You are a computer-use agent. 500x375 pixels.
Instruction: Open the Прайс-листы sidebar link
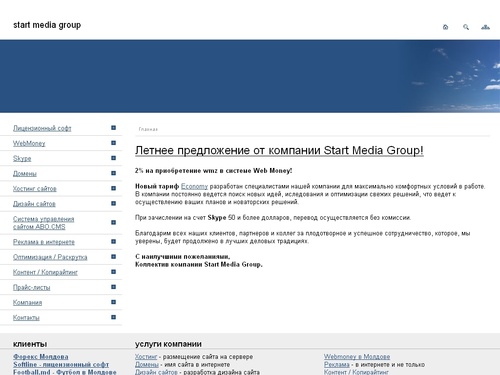(x=31, y=287)
